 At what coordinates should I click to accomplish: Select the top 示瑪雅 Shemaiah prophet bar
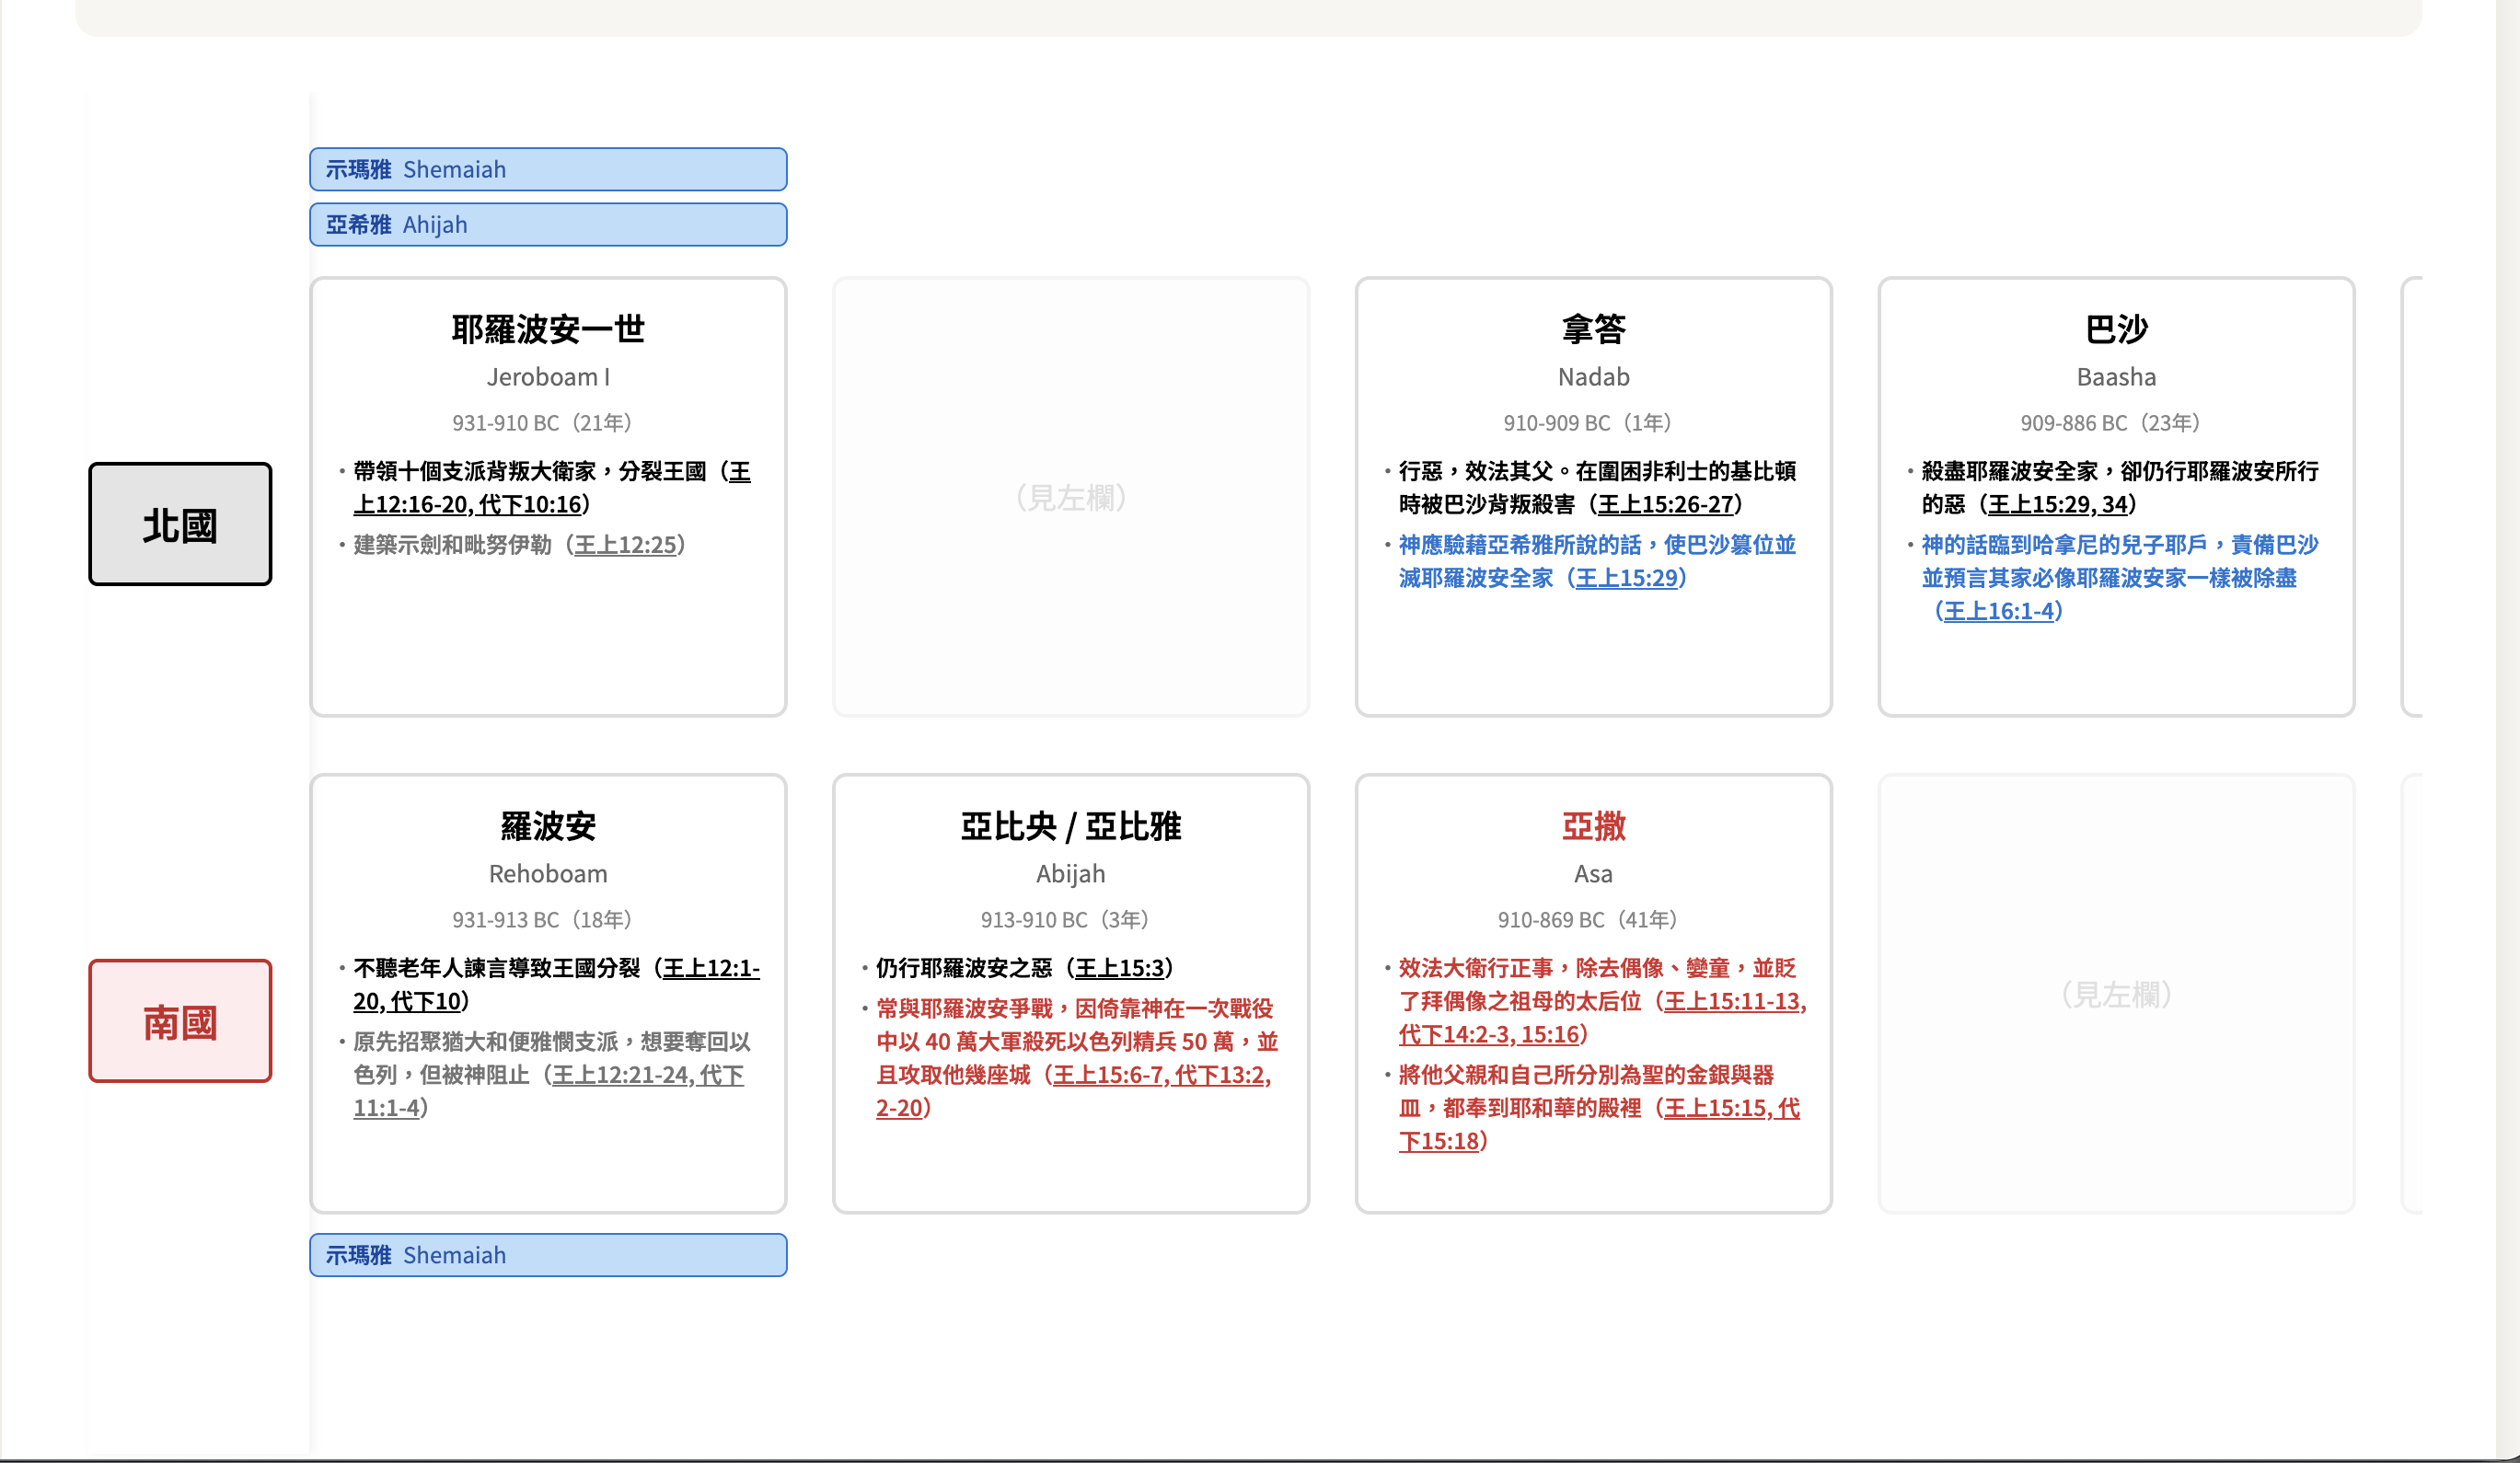click(x=547, y=169)
